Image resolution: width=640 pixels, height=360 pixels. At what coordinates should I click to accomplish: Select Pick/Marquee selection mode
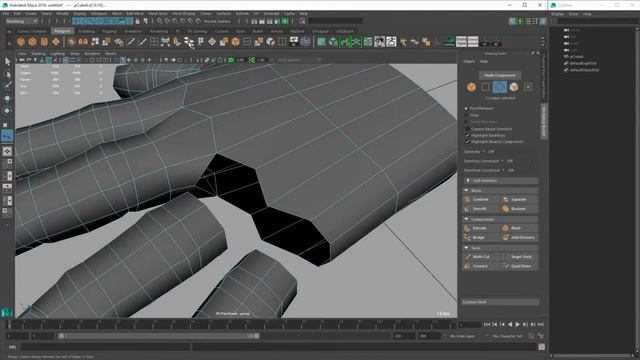(x=466, y=109)
